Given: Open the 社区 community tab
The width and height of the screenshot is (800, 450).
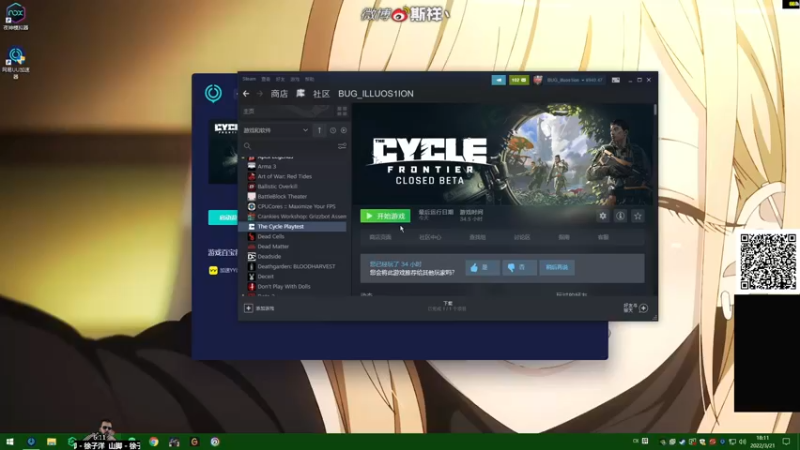Looking at the screenshot, I should (321, 94).
